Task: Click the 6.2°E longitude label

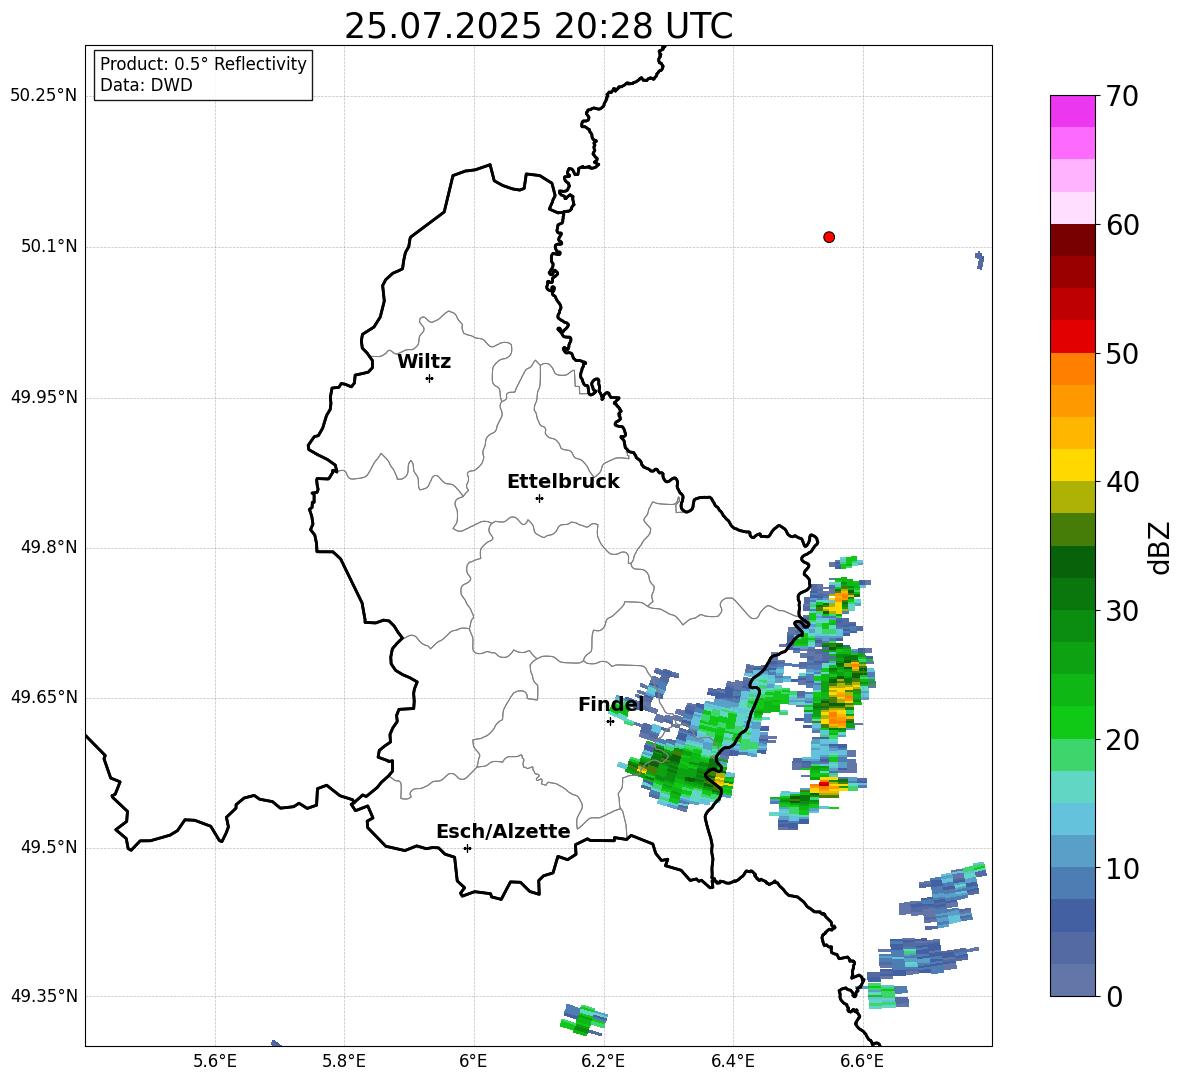Action: pos(603,1062)
